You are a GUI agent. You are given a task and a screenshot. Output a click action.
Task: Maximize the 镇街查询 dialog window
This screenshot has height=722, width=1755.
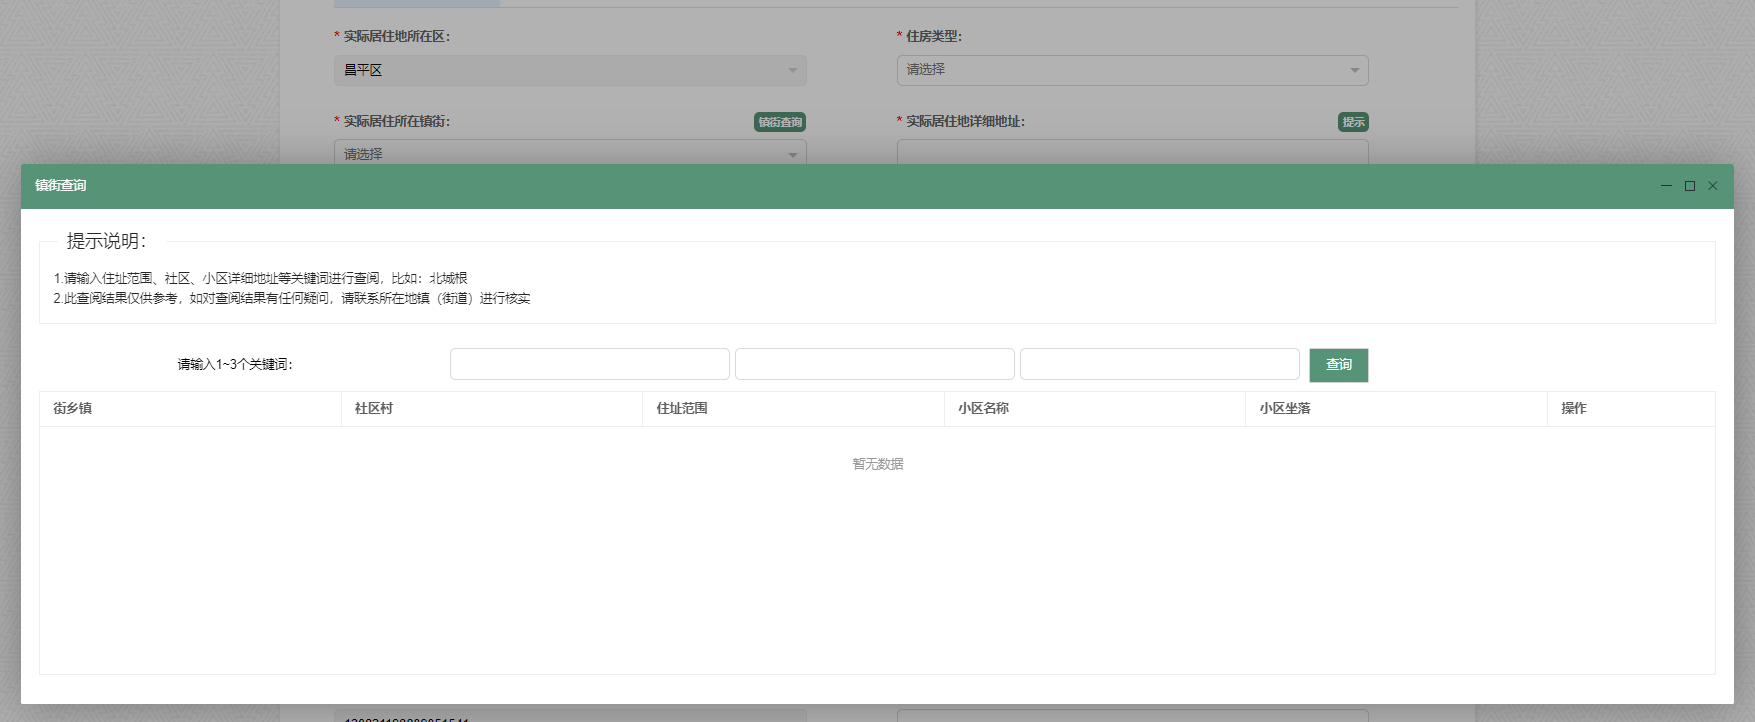tap(1690, 186)
